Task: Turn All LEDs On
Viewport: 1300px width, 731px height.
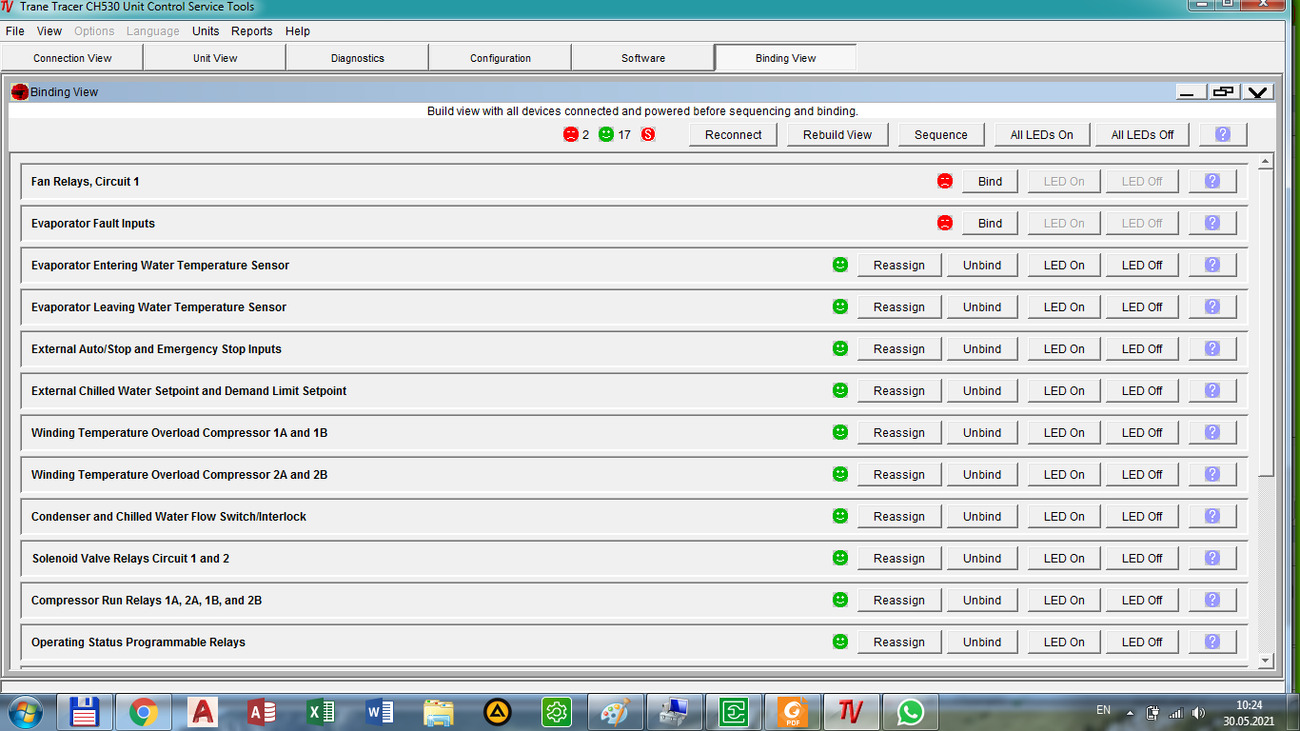Action: tap(1041, 135)
